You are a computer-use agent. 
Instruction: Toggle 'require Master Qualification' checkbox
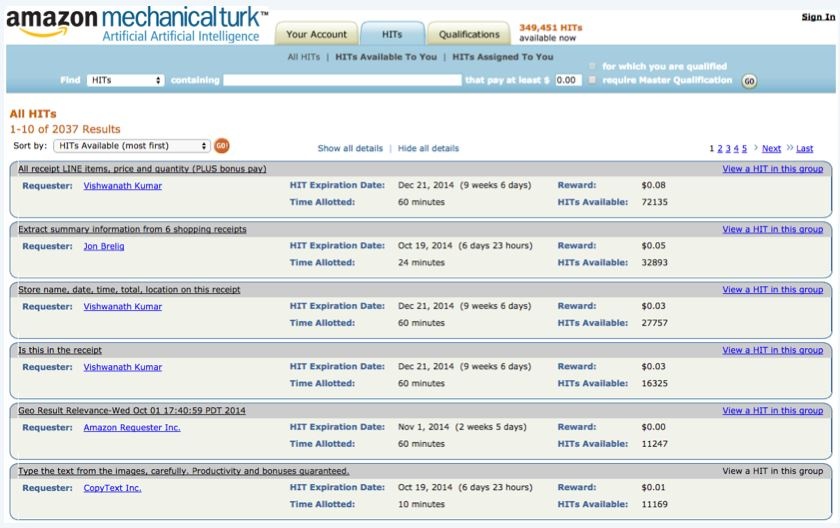point(592,80)
